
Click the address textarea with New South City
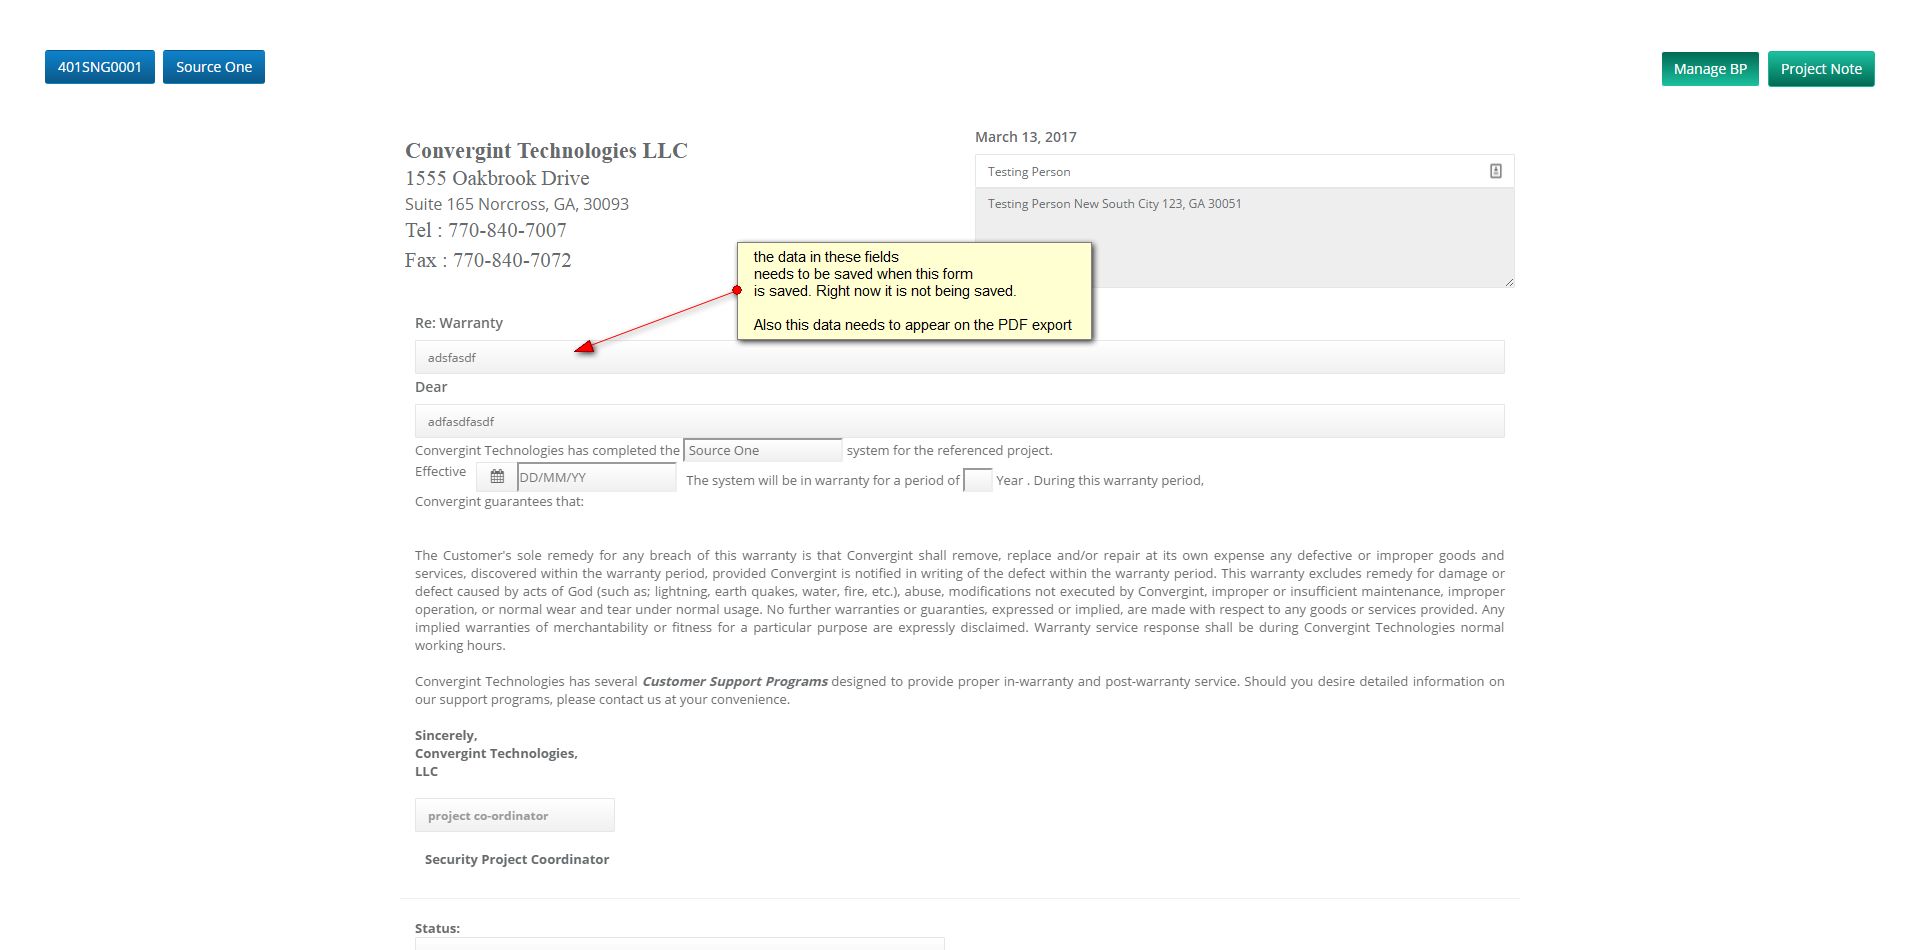point(1244,238)
